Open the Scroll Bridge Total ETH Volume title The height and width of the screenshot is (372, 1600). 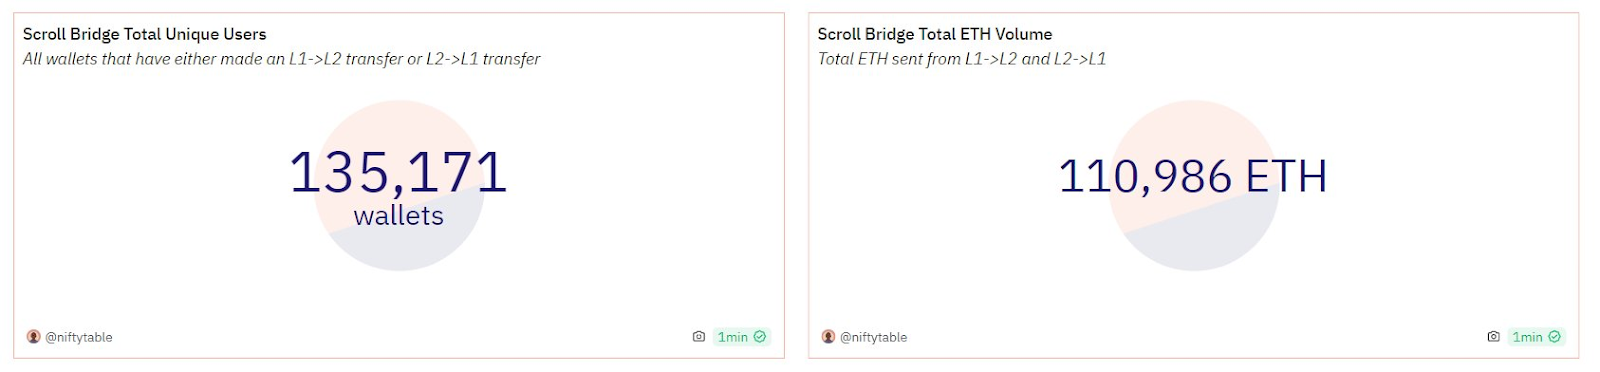[935, 34]
